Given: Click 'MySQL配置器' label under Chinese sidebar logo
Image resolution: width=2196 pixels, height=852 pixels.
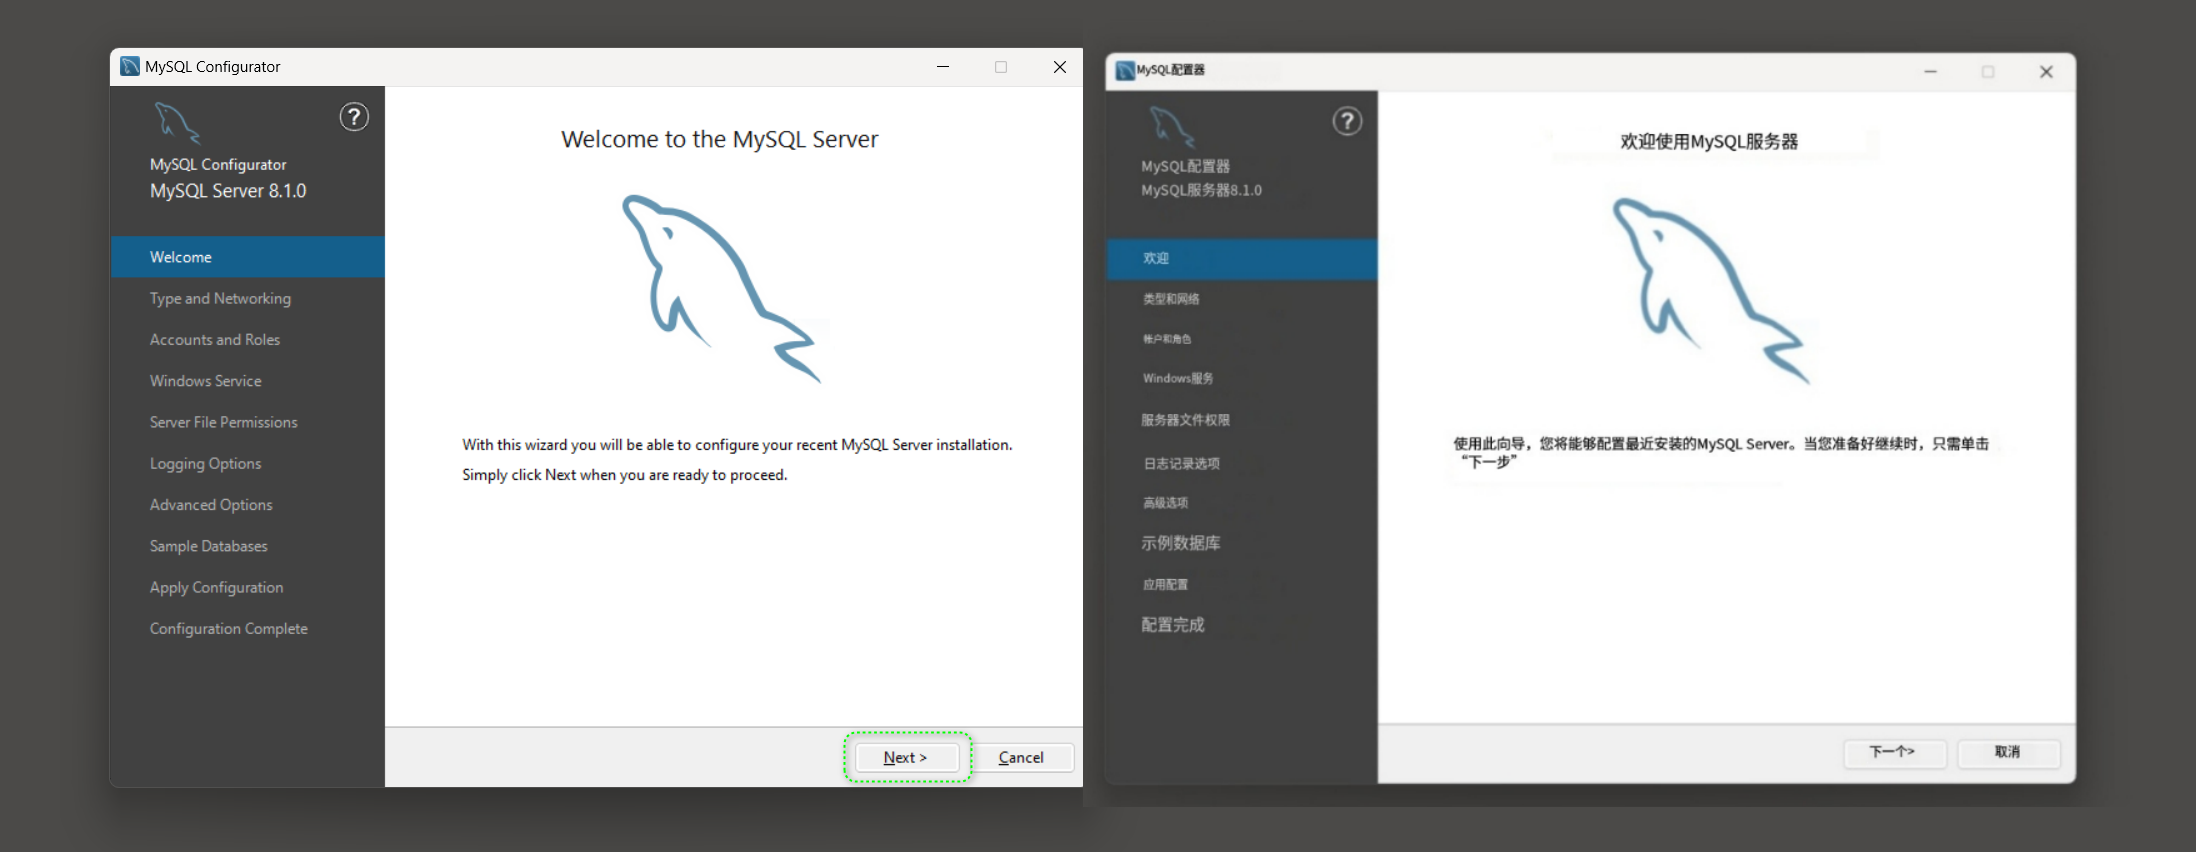Looking at the screenshot, I should coord(1185,166).
